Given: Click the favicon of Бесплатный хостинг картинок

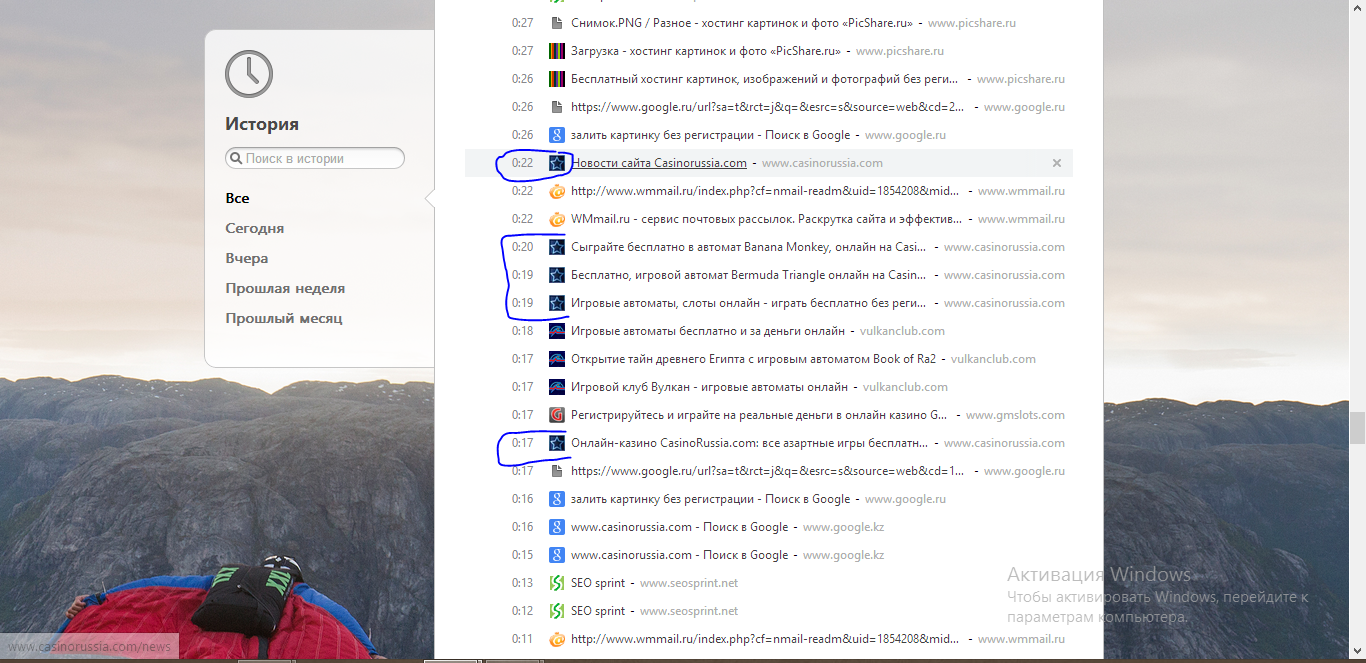Looking at the screenshot, I should (x=557, y=79).
